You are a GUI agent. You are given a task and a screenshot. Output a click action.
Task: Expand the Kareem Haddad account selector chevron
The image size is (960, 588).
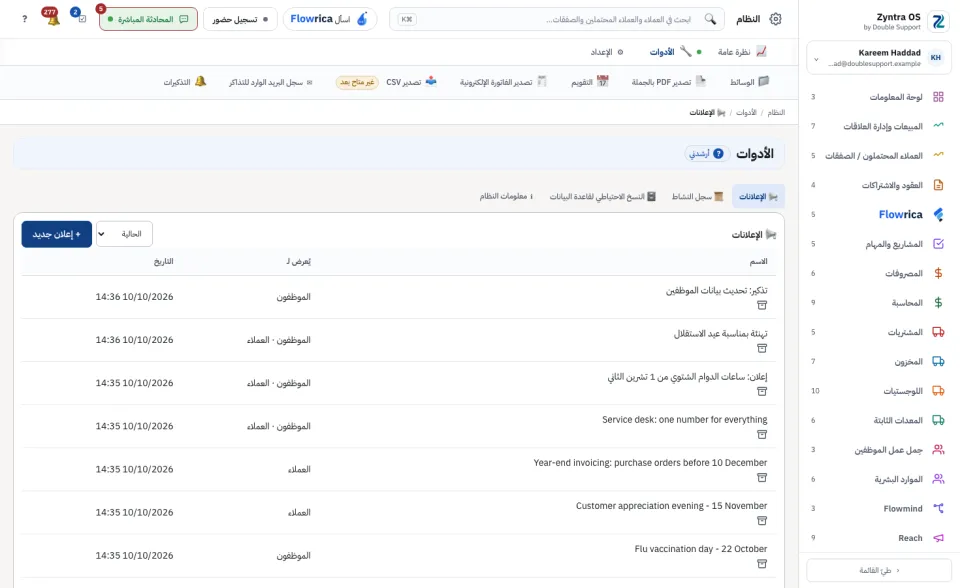pyautogui.click(x=816, y=59)
